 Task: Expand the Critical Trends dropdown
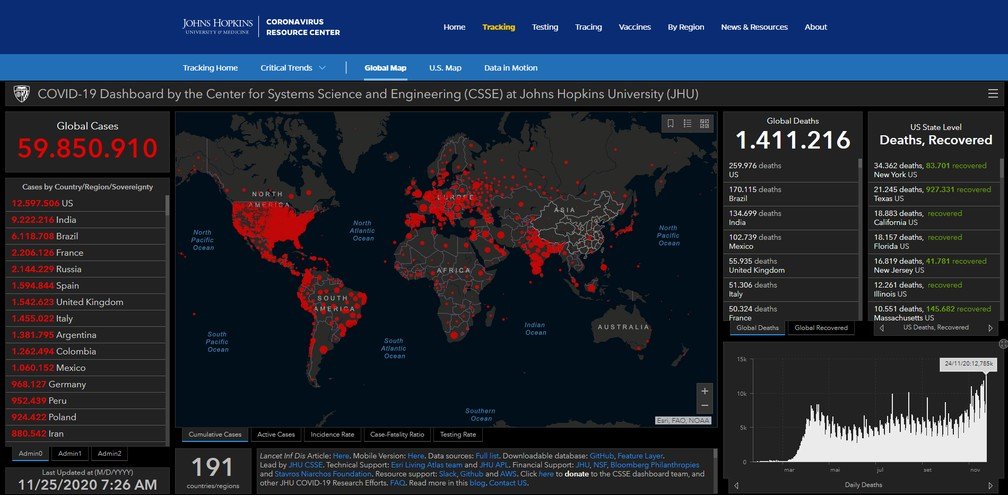click(x=293, y=68)
